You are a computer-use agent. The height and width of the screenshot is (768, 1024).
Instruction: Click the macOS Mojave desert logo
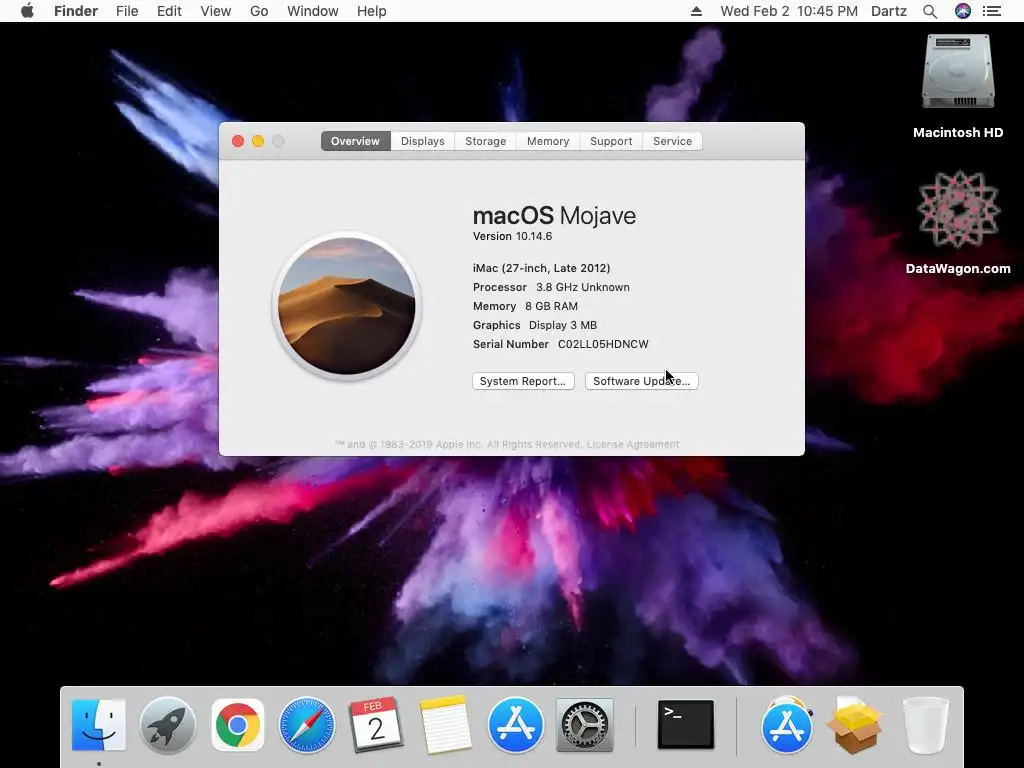[347, 306]
